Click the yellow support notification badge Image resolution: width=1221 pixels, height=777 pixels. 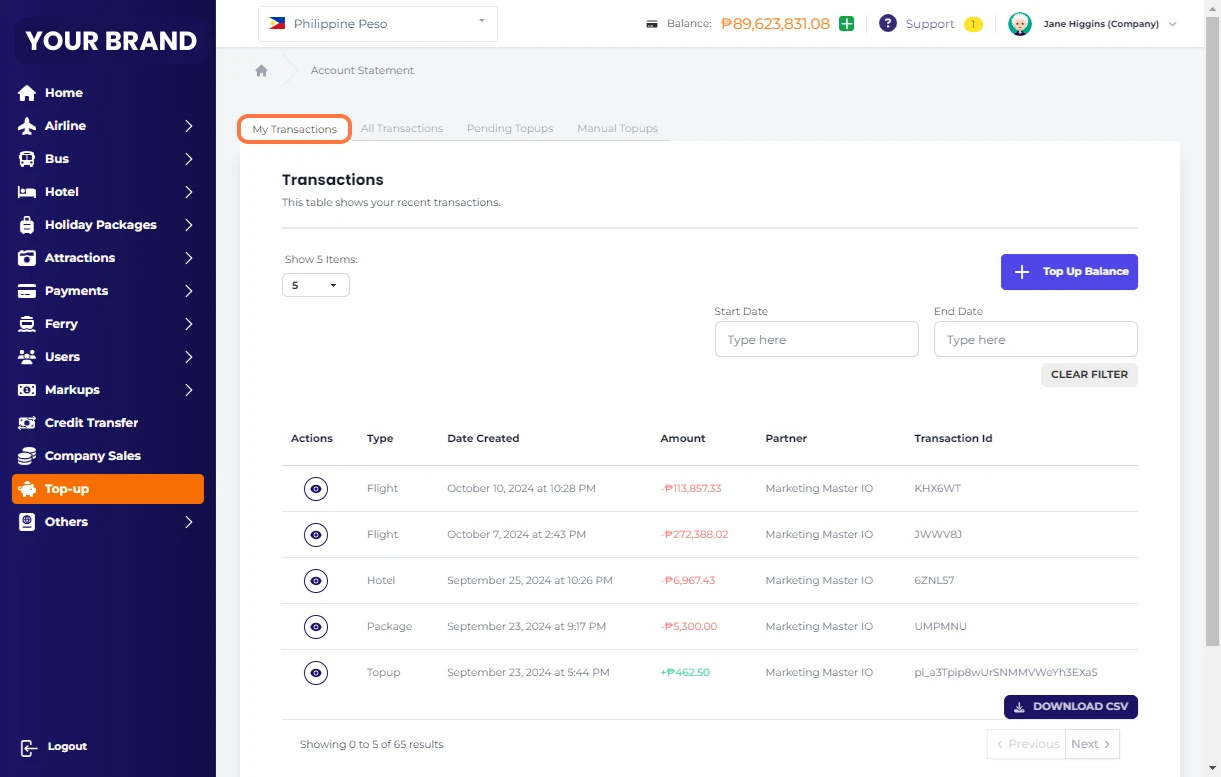click(972, 24)
